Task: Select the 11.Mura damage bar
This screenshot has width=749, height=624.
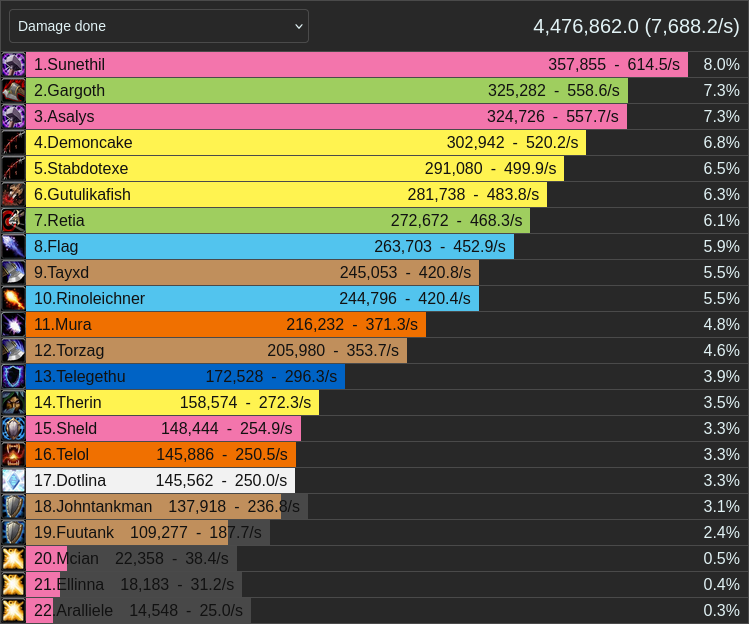Action: click(x=226, y=324)
